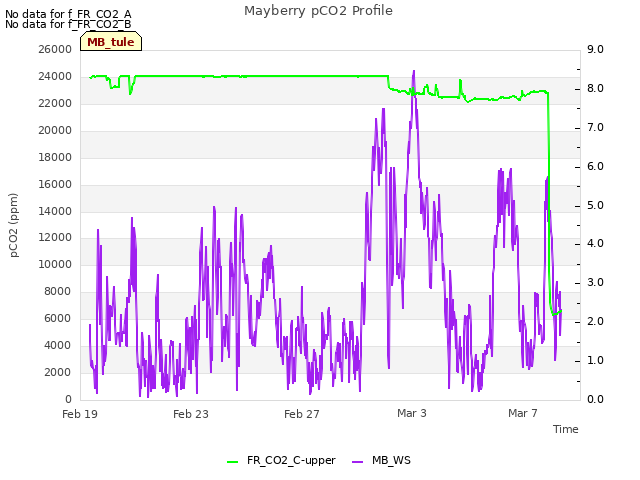
Task: Click the 1.0 right-axis tick label
Action: pos(595,360)
